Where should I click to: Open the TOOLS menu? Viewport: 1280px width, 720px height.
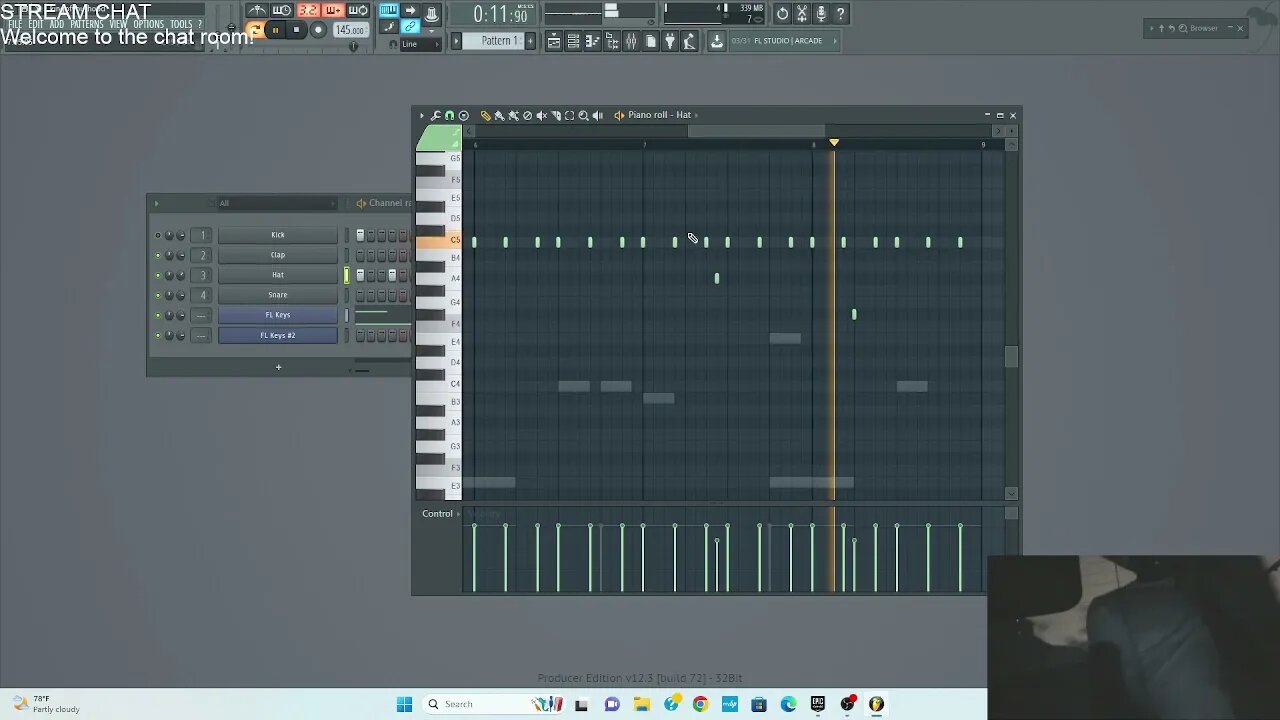181,24
